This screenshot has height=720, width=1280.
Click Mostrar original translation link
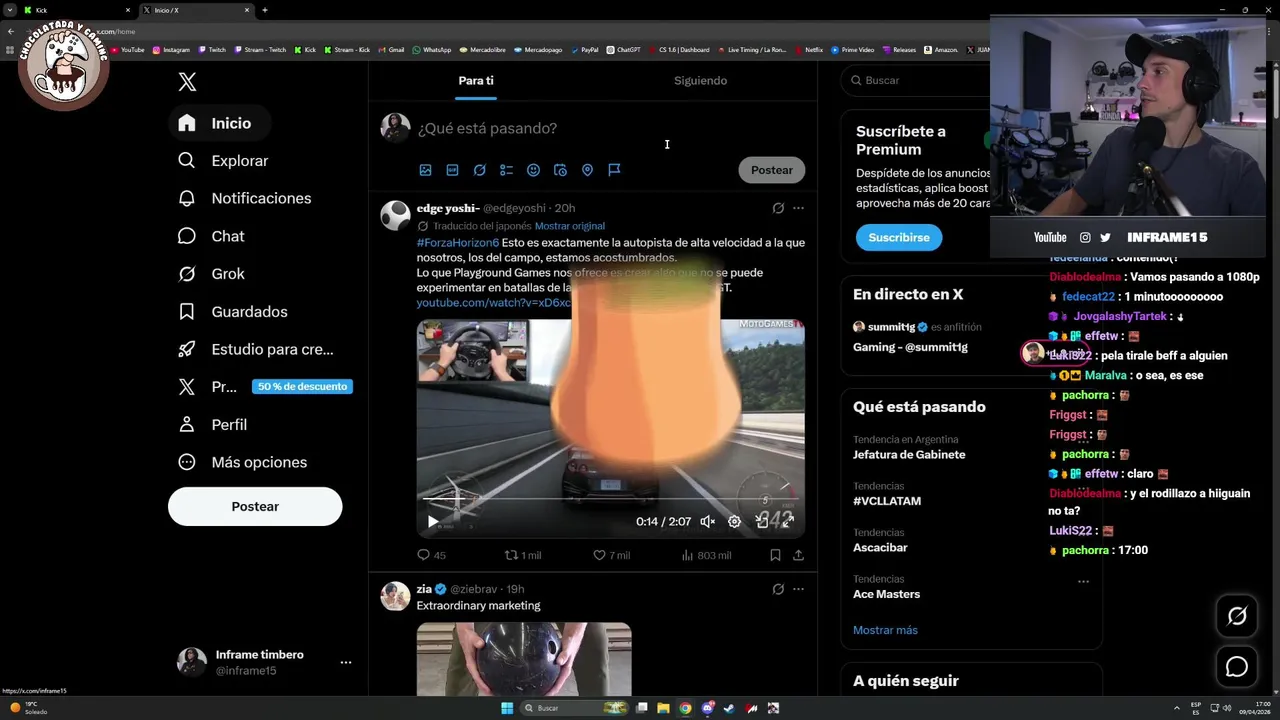(x=570, y=226)
